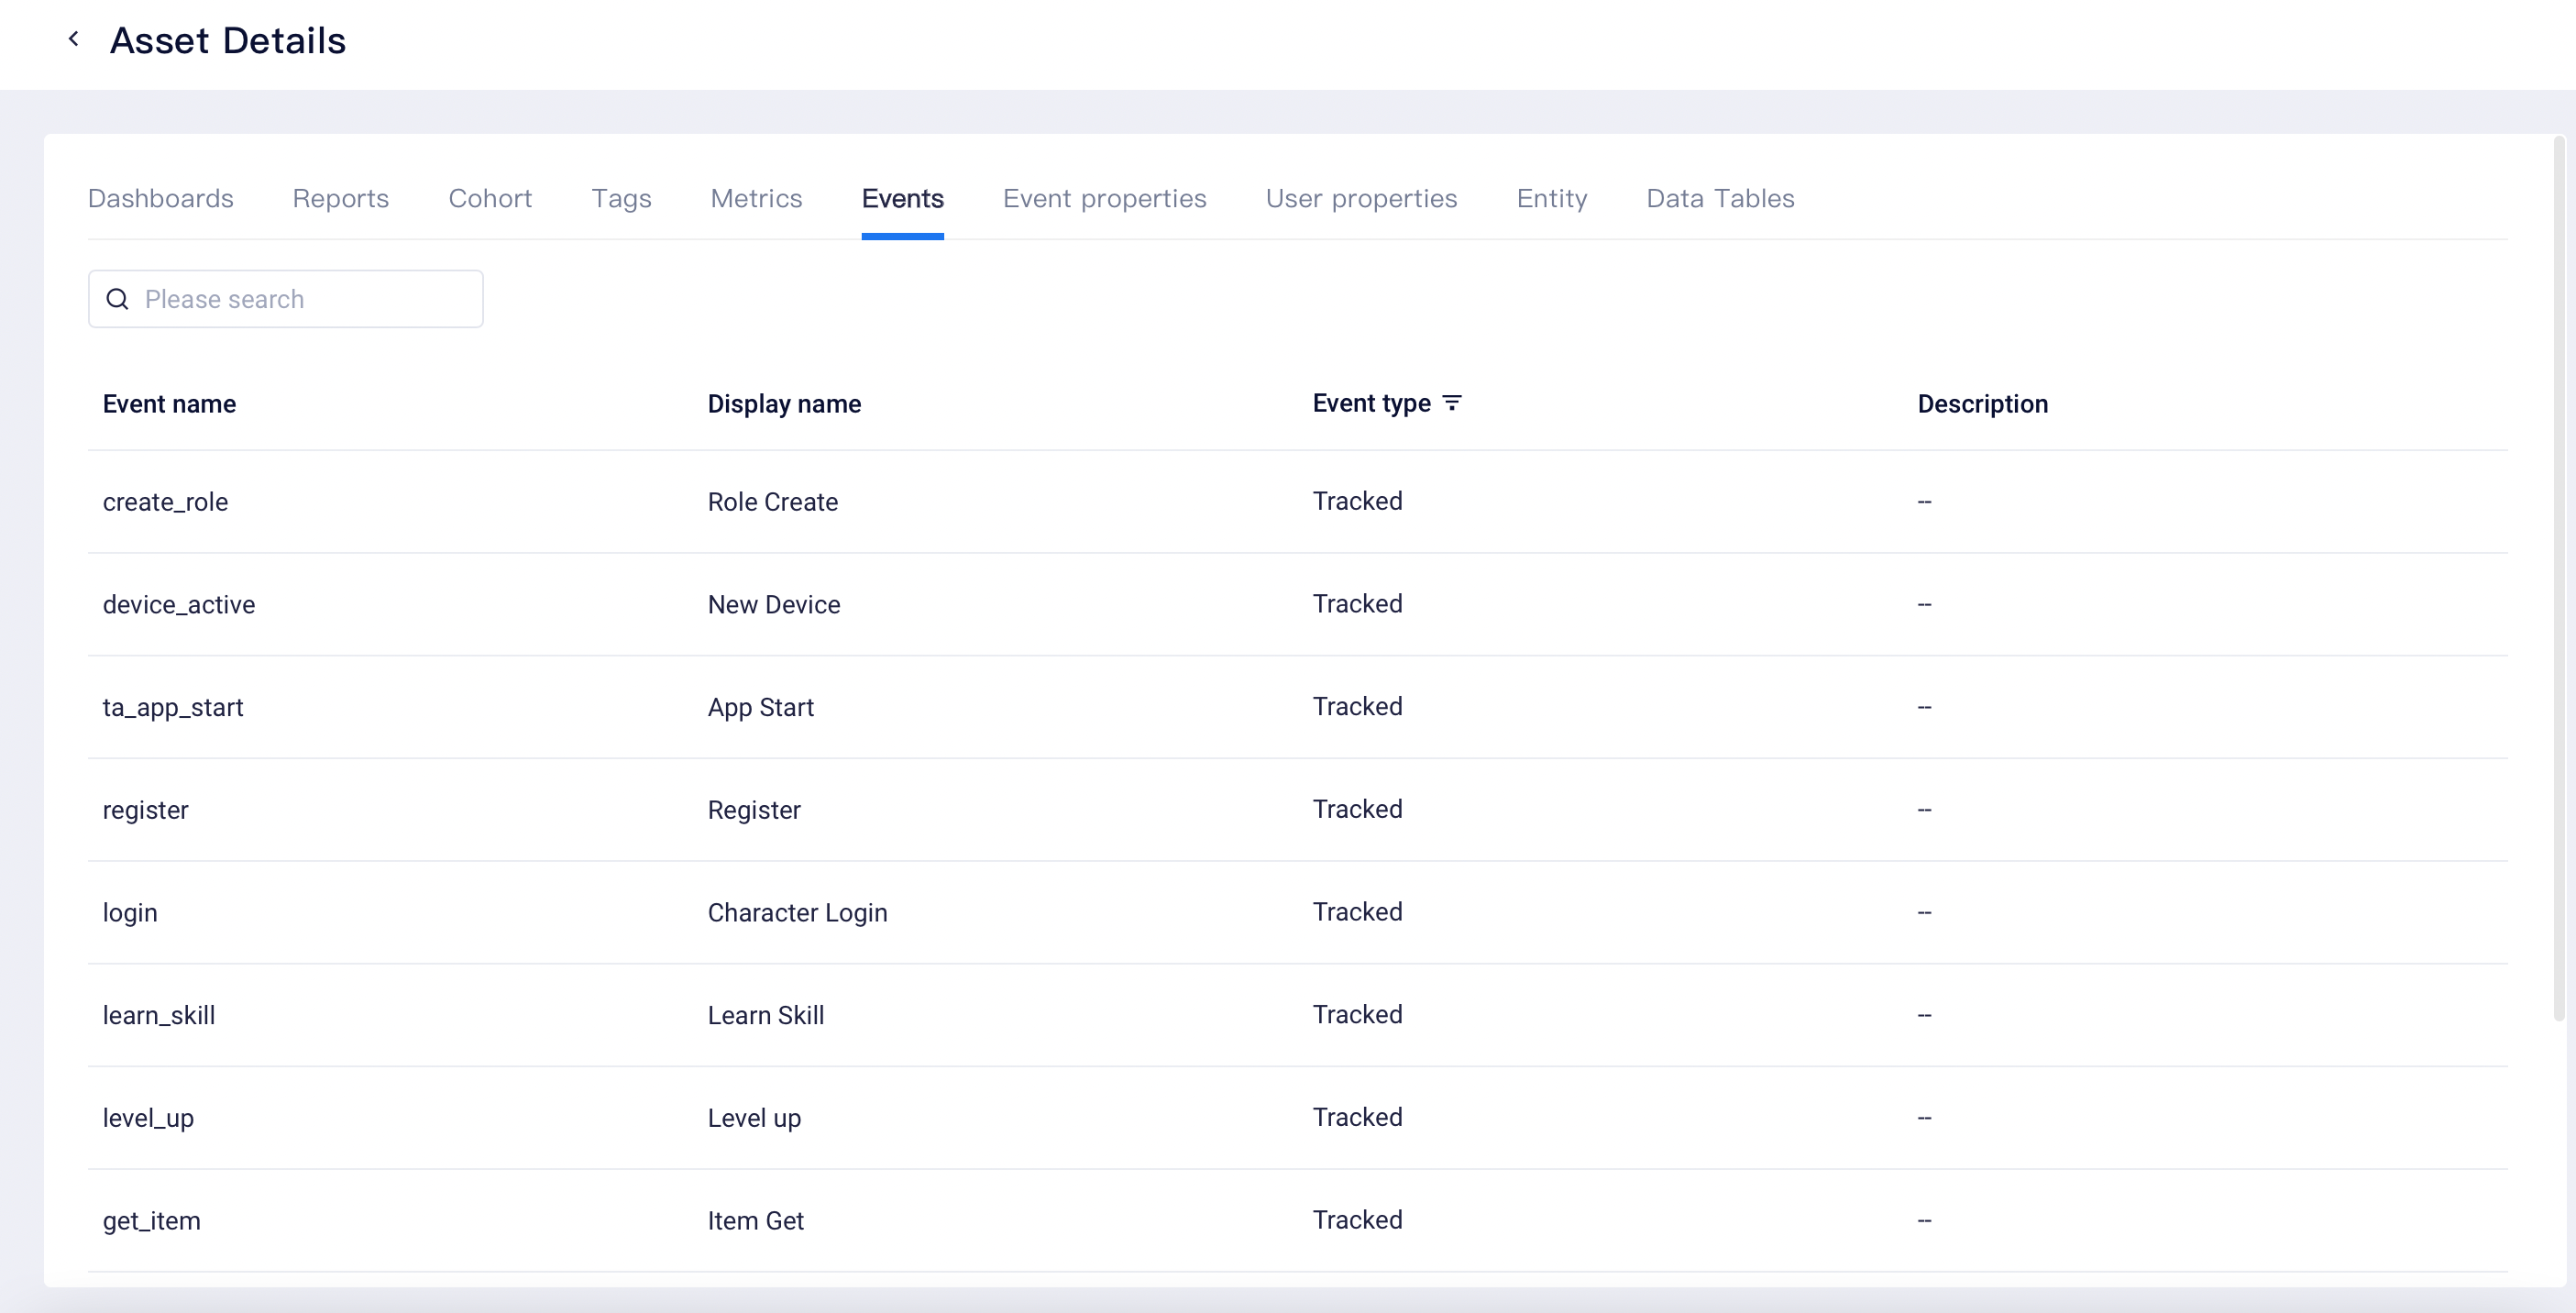Open the Reports tab
Viewport: 2576px width, 1313px height.
[341, 198]
